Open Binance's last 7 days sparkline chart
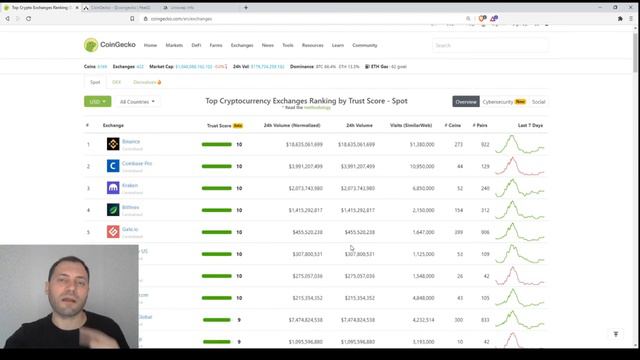This screenshot has width=640, height=360. pos(520,144)
